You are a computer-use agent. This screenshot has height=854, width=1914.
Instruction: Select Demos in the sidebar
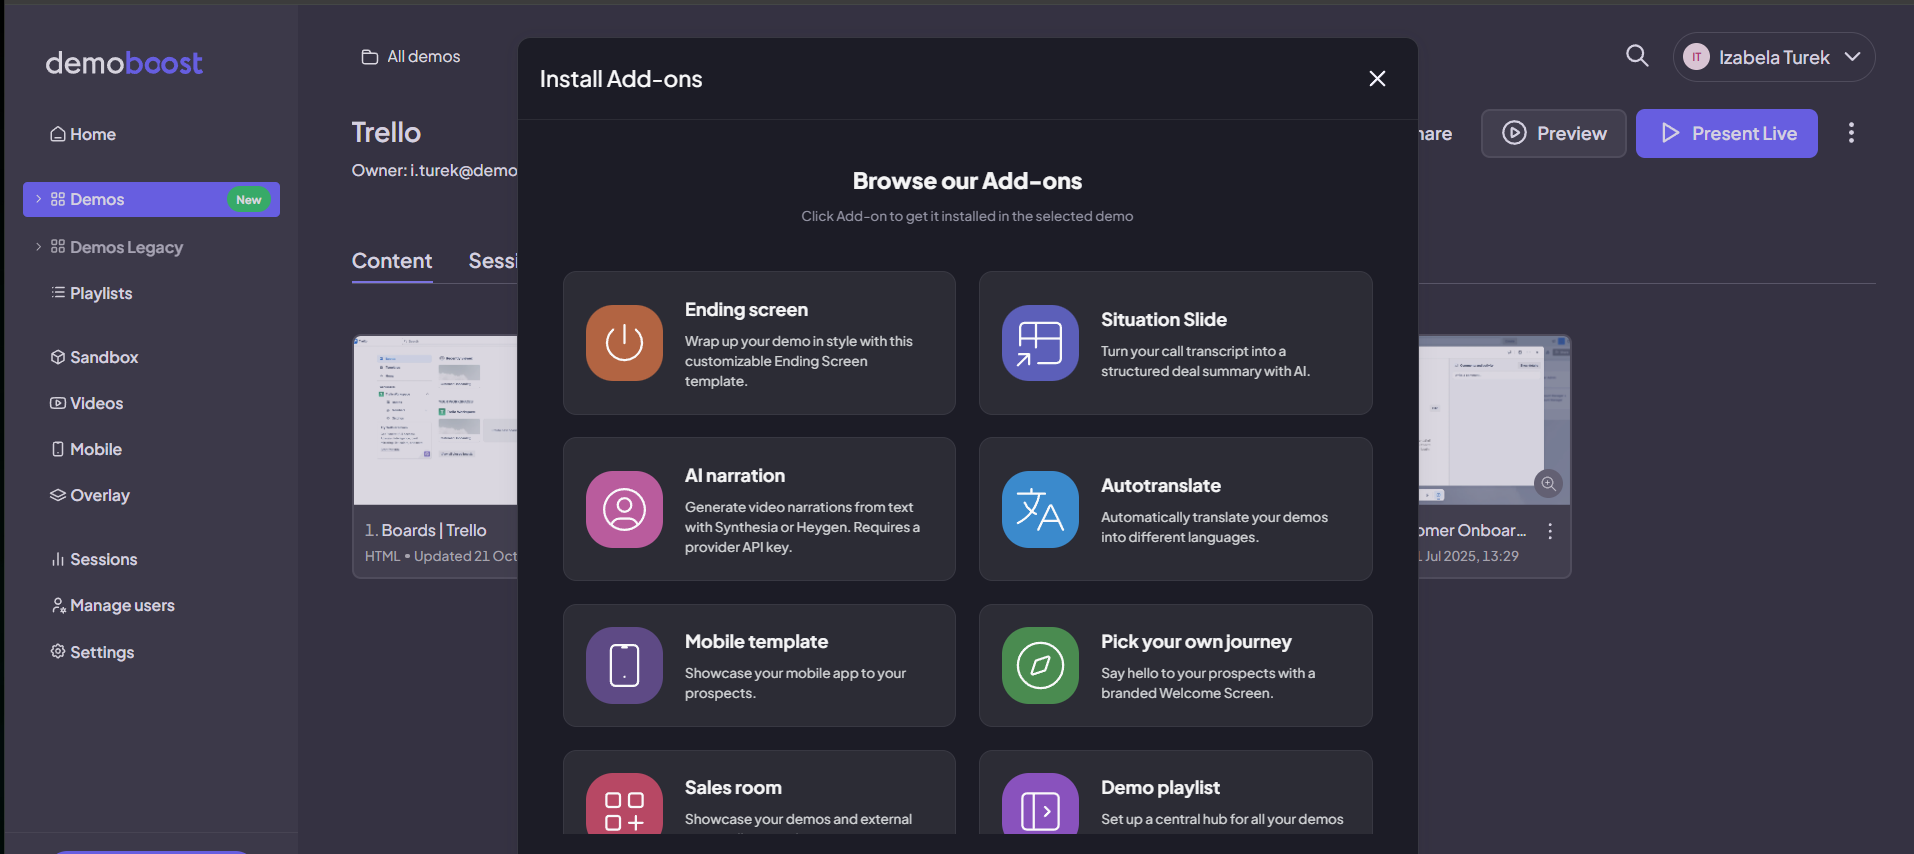coord(151,199)
